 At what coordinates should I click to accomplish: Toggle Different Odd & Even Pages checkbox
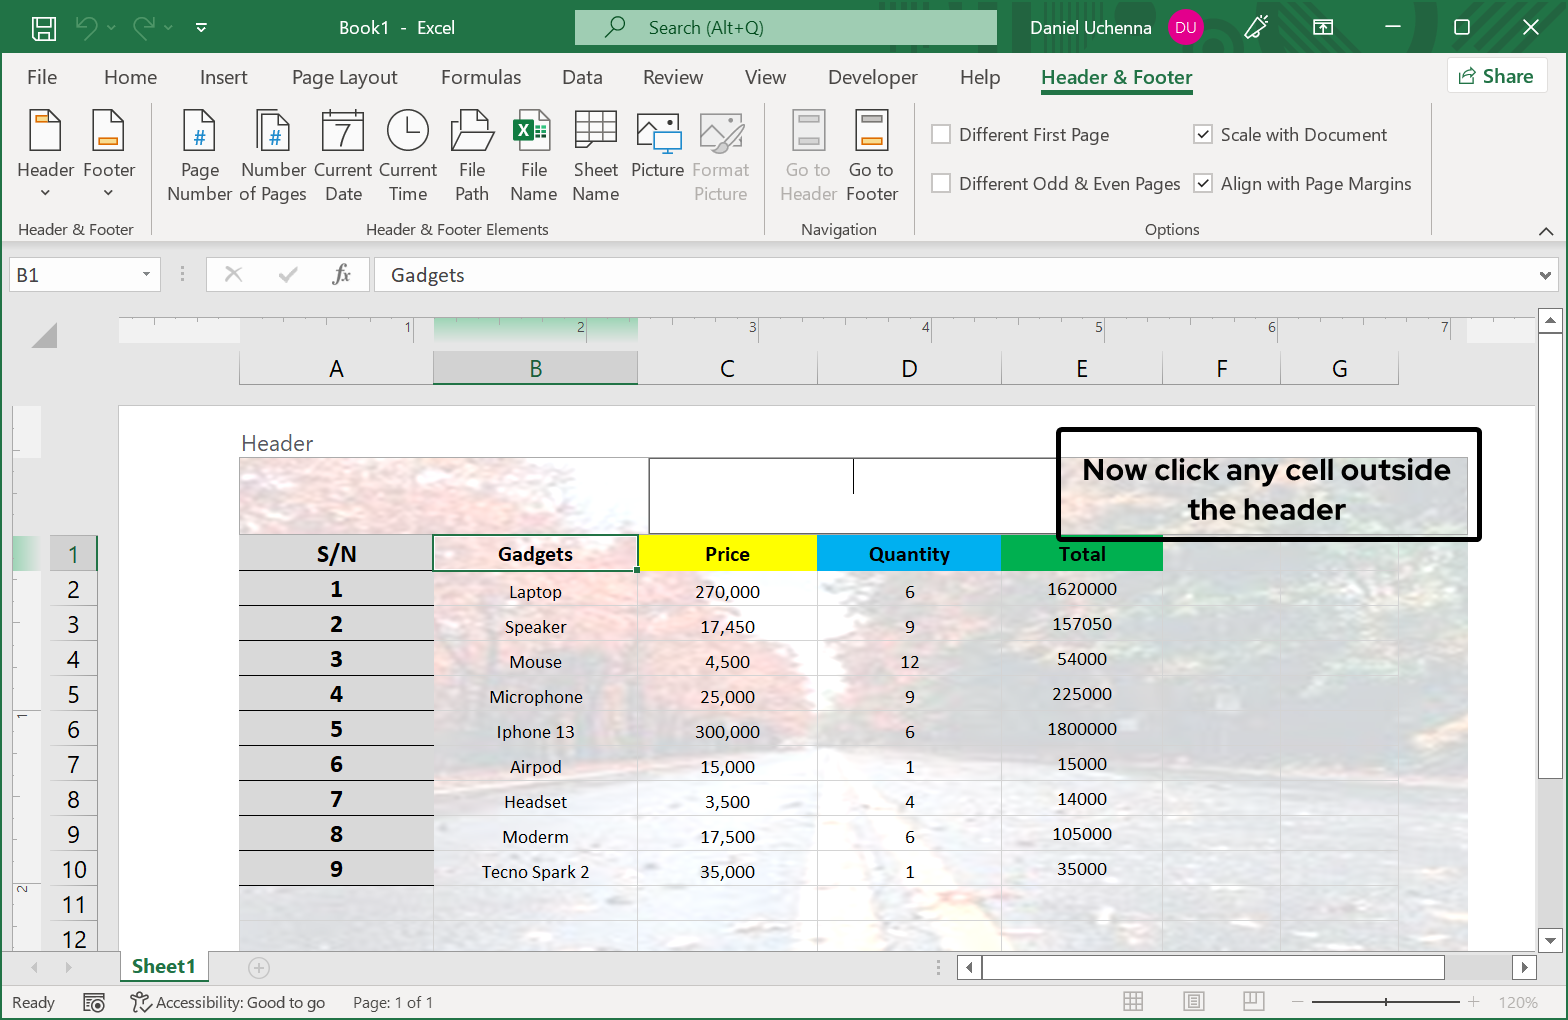[x=941, y=184]
